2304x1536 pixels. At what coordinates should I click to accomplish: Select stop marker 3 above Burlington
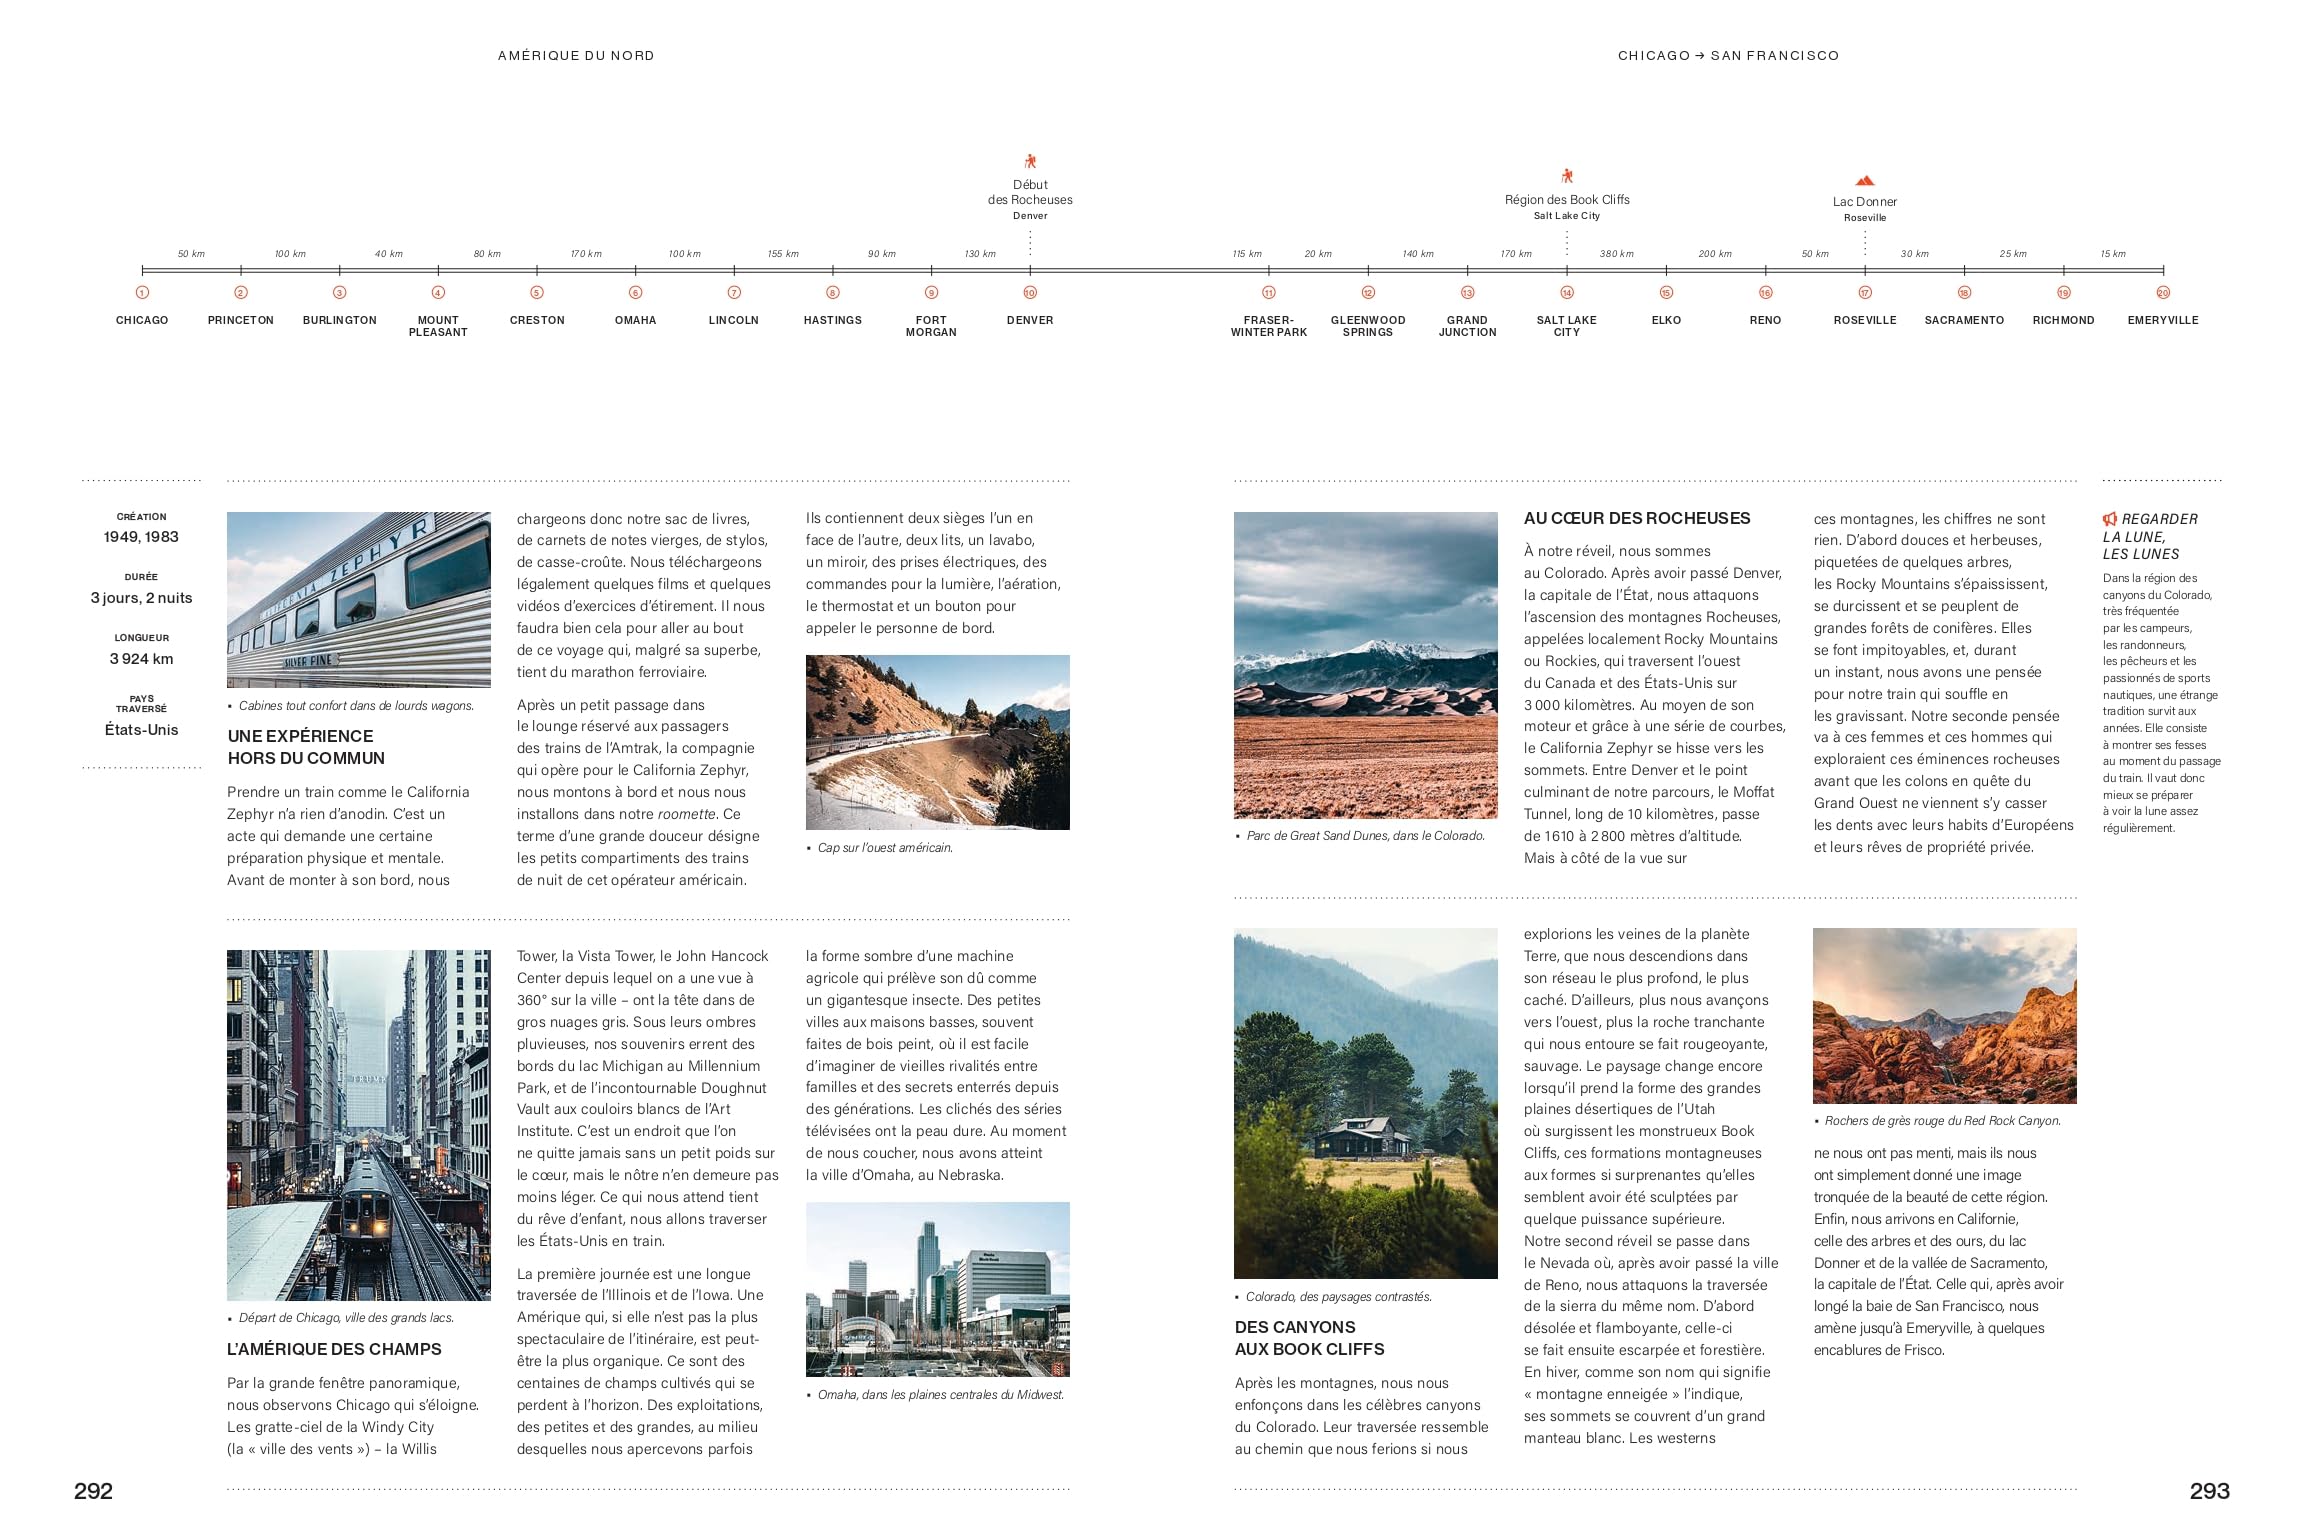pos(340,293)
